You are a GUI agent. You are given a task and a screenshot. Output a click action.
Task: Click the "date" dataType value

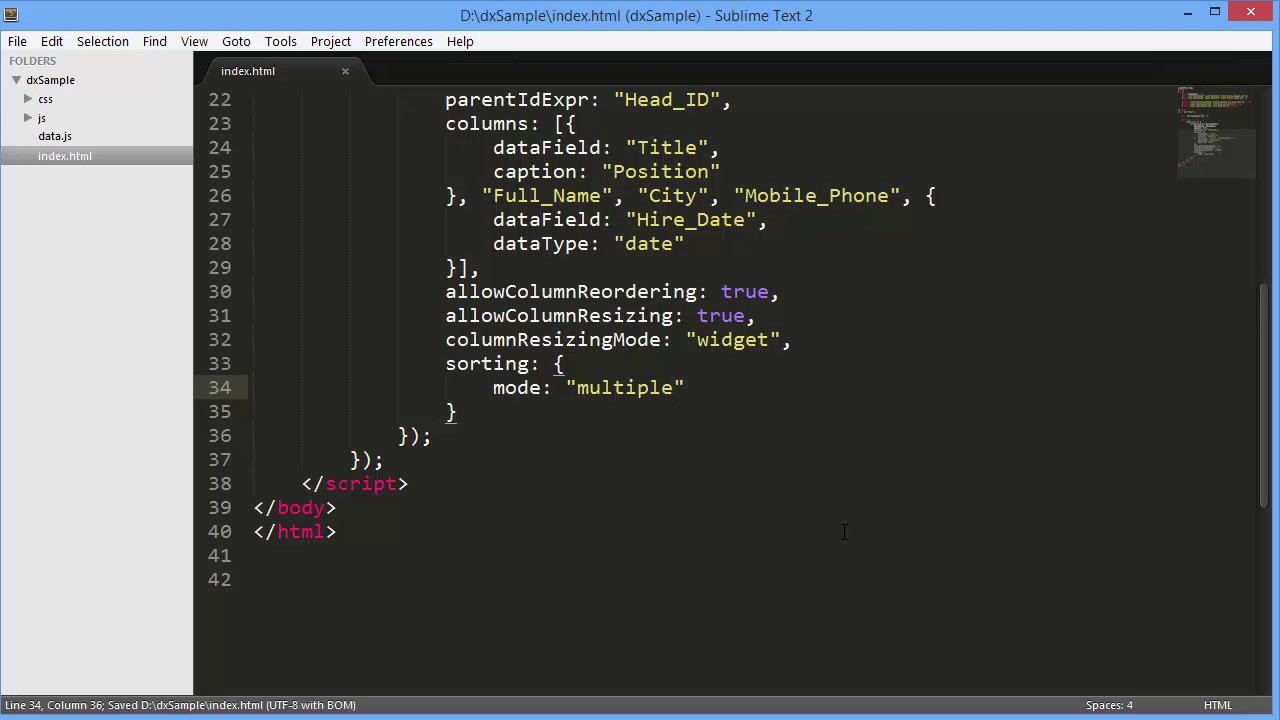pyautogui.click(x=649, y=244)
